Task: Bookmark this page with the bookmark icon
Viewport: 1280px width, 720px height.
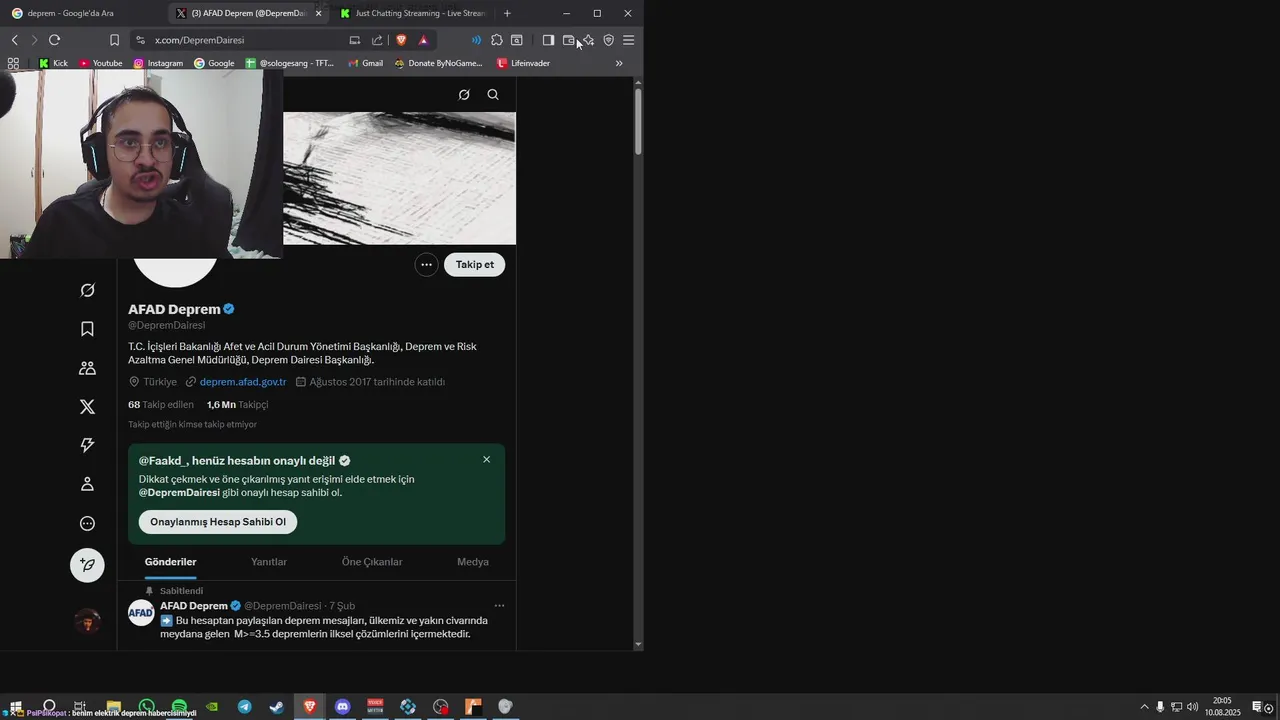Action: click(114, 40)
